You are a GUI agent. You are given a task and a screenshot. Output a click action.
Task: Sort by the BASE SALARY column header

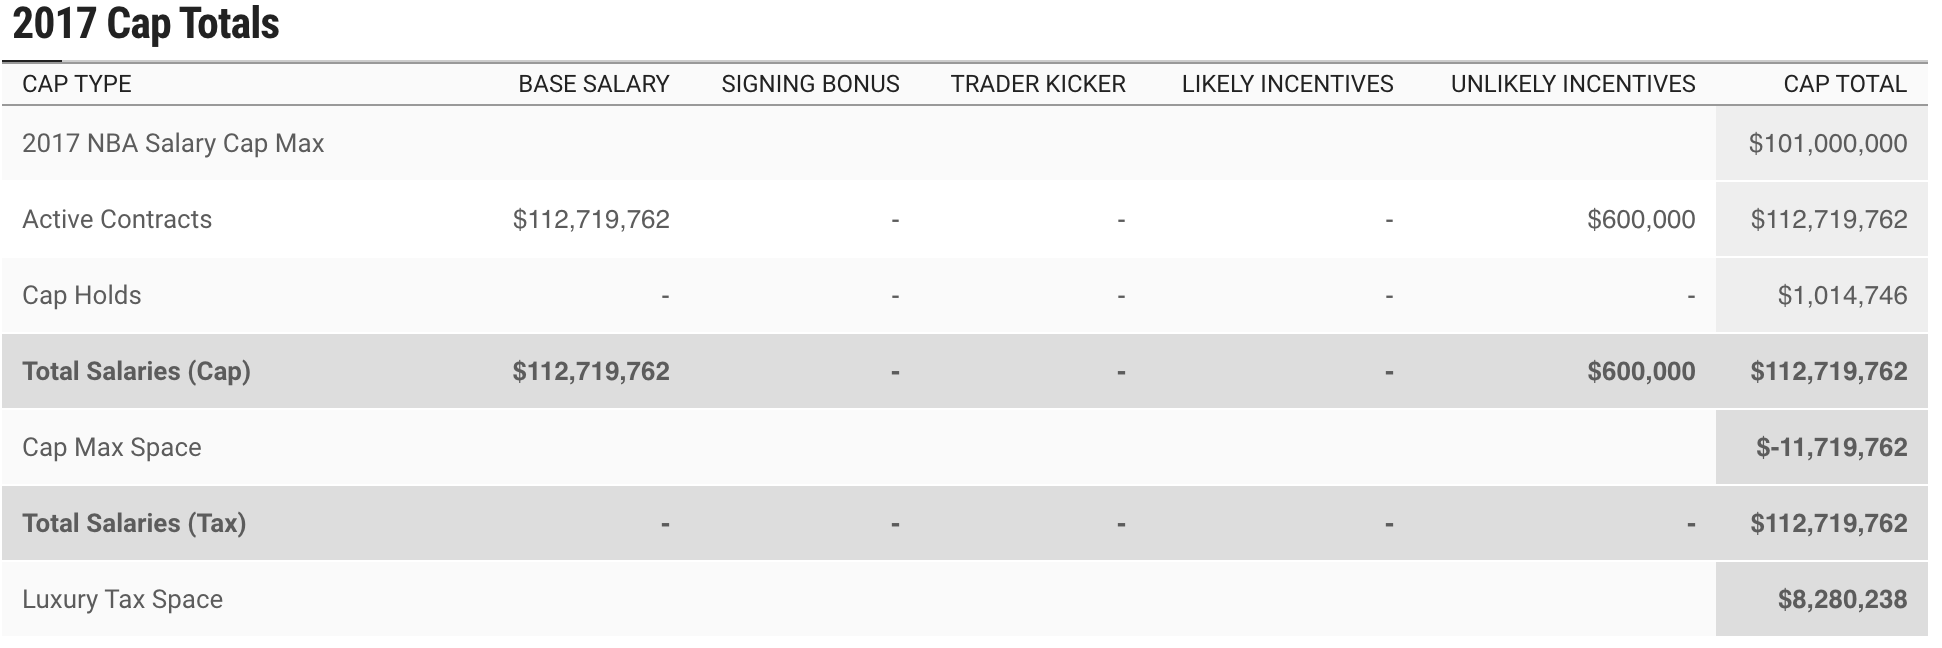[x=593, y=84]
